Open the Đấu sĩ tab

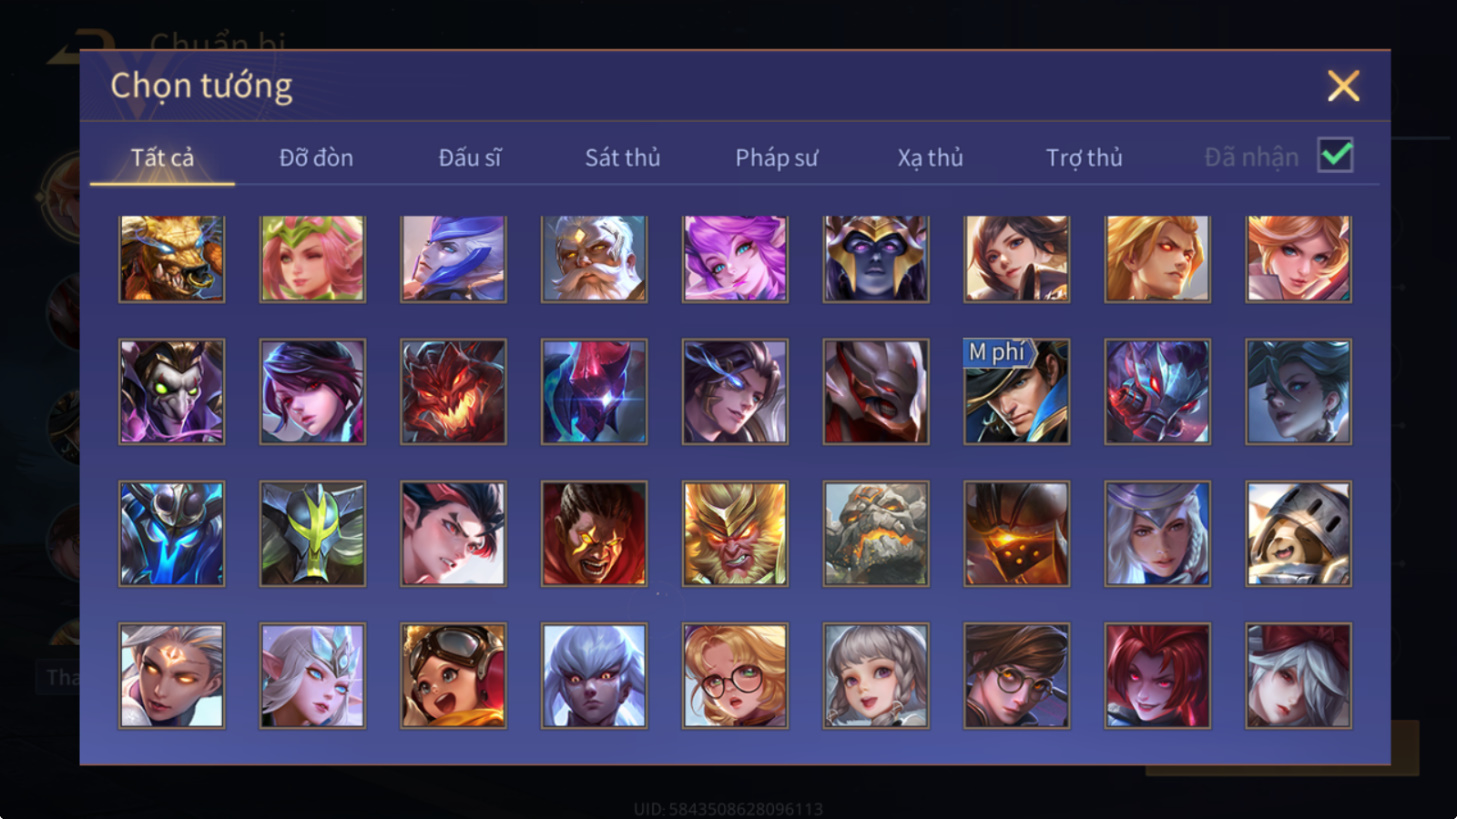click(x=470, y=158)
